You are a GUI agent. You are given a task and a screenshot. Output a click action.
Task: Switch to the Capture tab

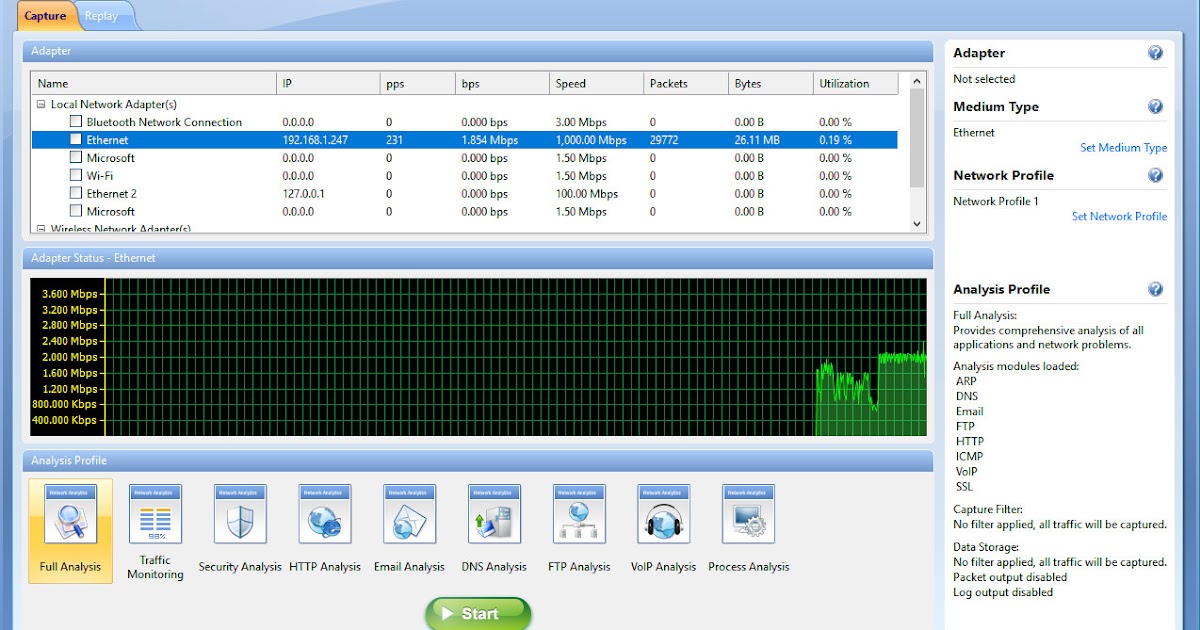45,16
